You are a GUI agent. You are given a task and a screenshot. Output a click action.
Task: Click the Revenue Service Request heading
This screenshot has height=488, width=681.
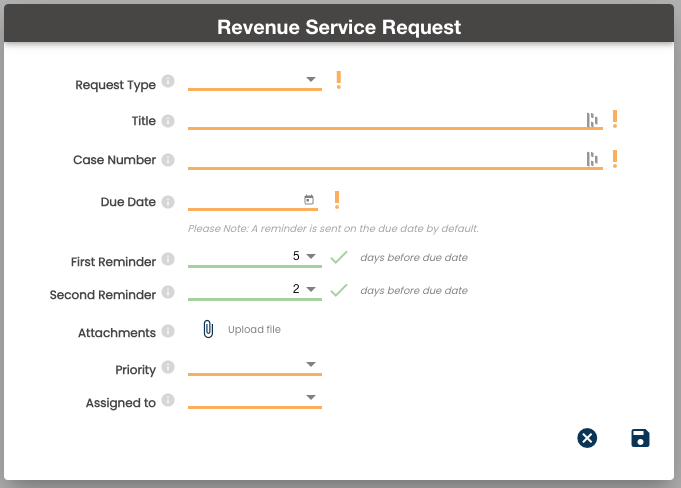339,27
